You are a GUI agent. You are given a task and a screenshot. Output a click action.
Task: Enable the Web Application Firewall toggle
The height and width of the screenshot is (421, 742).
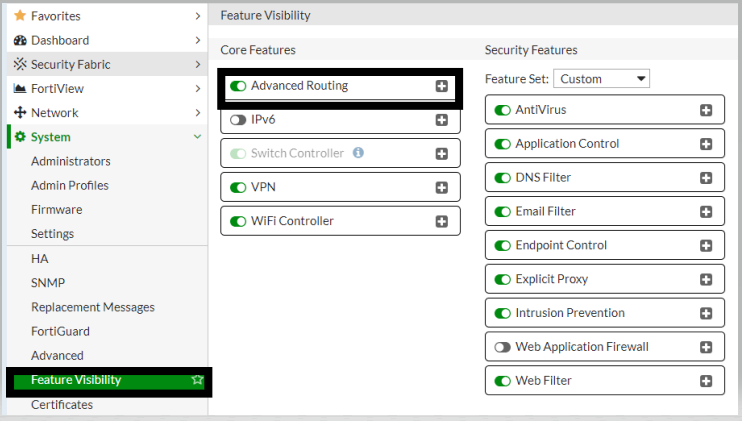503,347
